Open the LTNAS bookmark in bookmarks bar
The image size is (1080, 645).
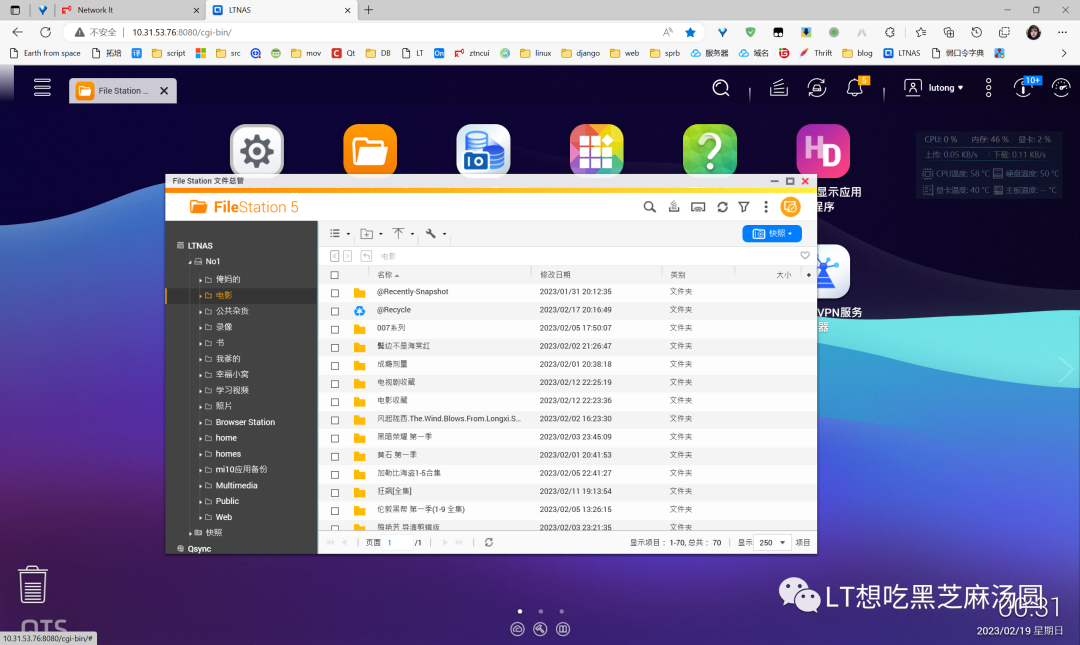[902, 53]
